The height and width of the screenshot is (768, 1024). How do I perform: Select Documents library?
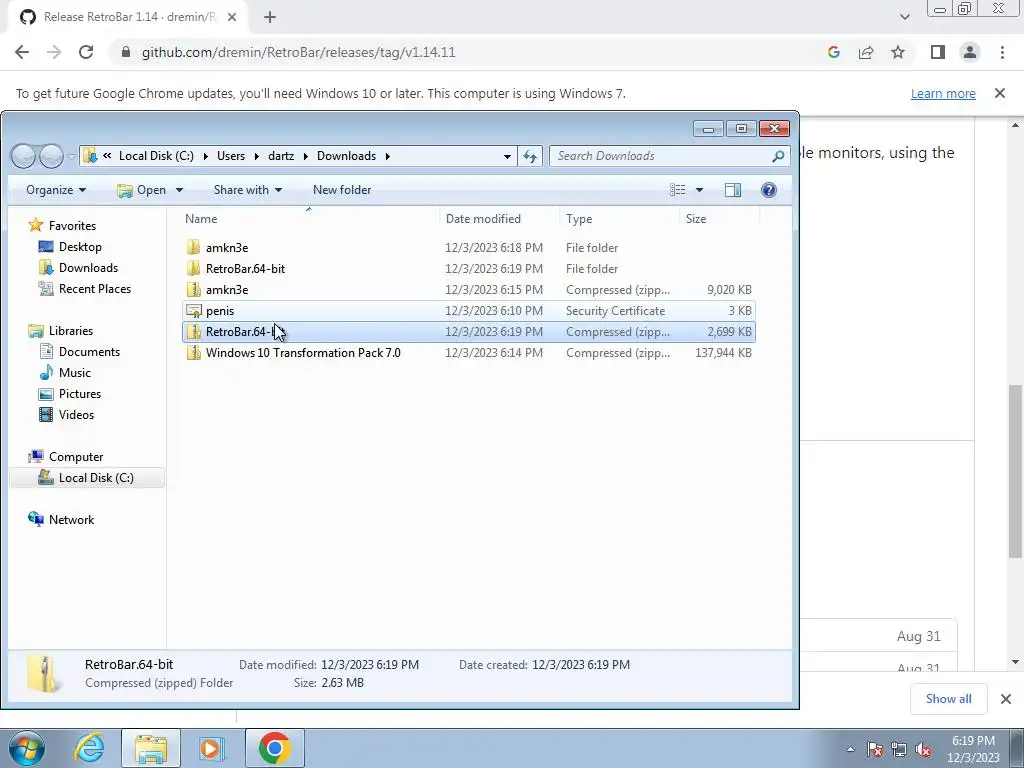(89, 351)
